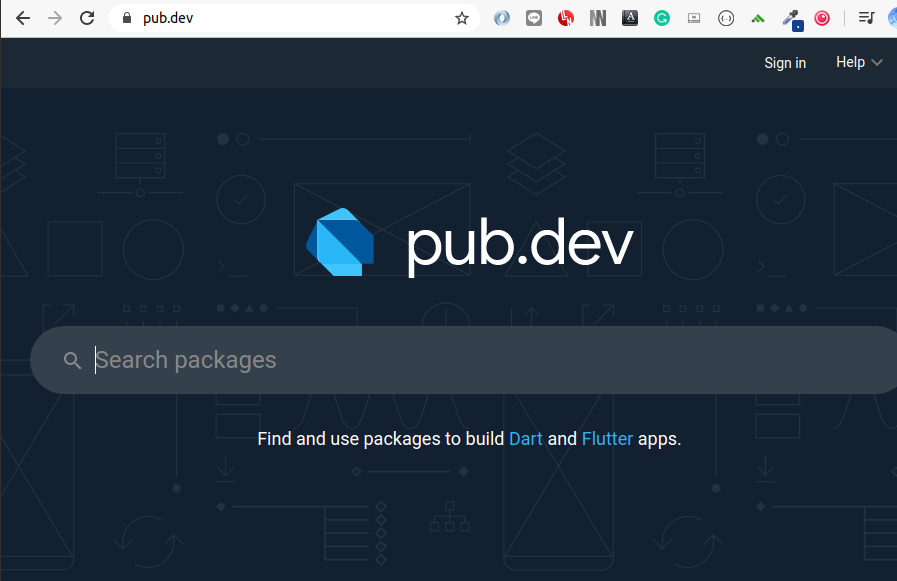The height and width of the screenshot is (581, 897).
Task: Click the red record circle extension icon
Action: point(822,18)
